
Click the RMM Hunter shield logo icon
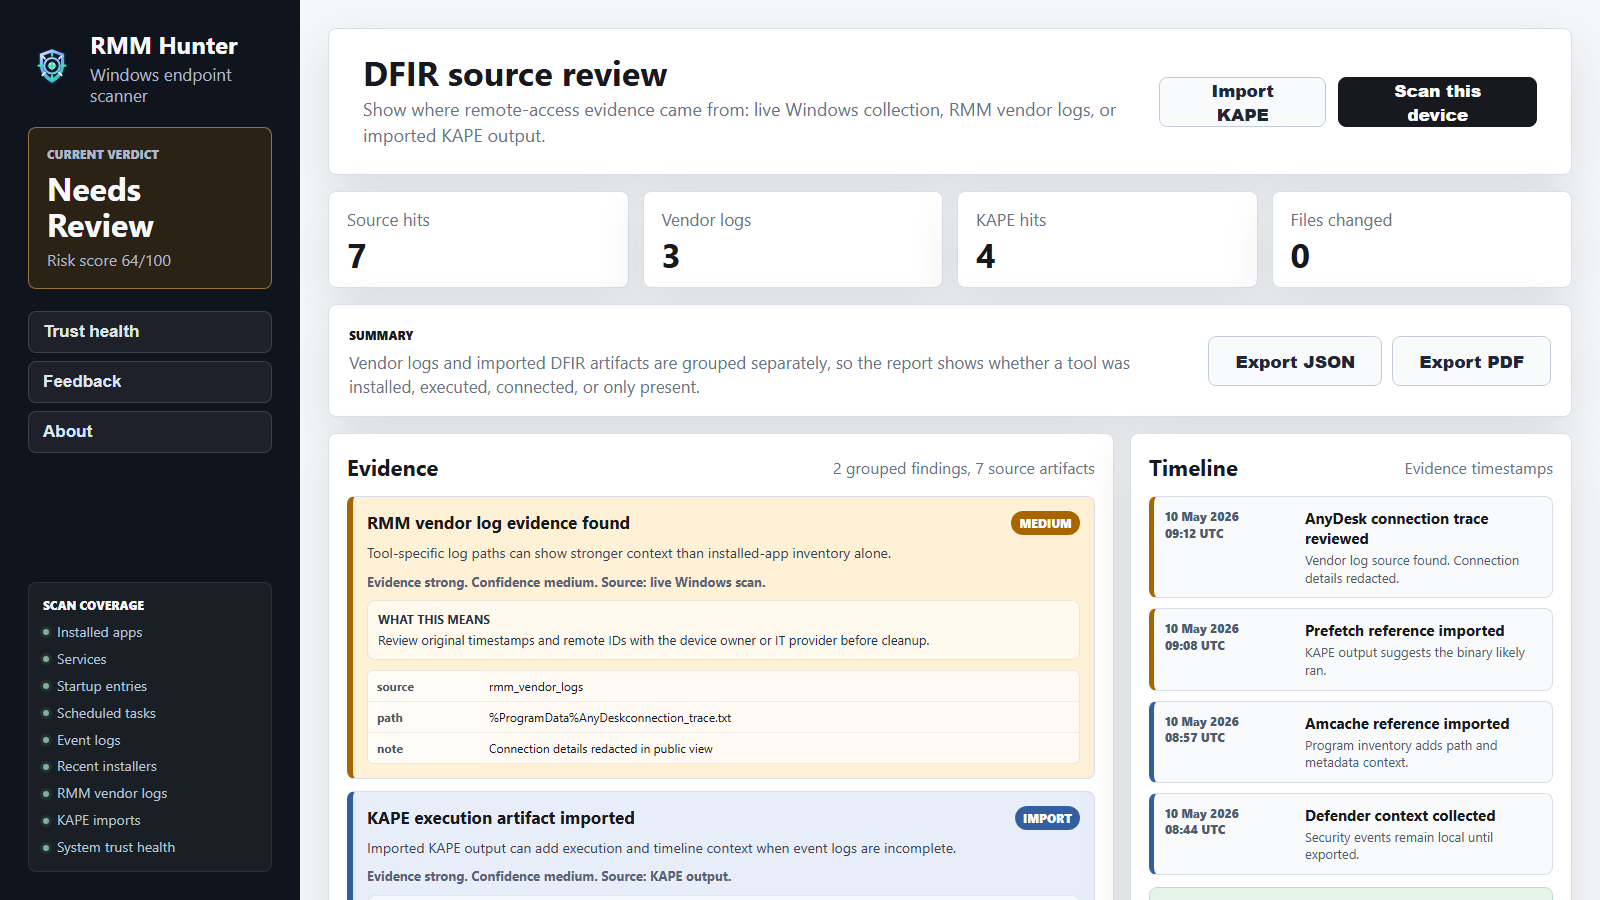[x=52, y=66]
